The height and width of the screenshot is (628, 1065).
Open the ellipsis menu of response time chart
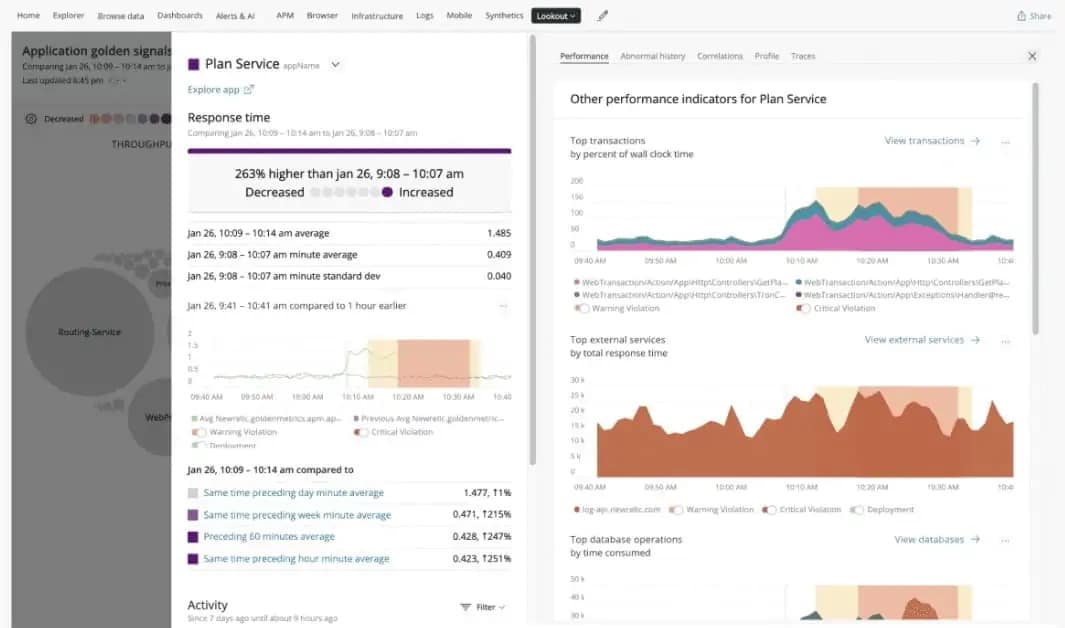[x=503, y=306]
